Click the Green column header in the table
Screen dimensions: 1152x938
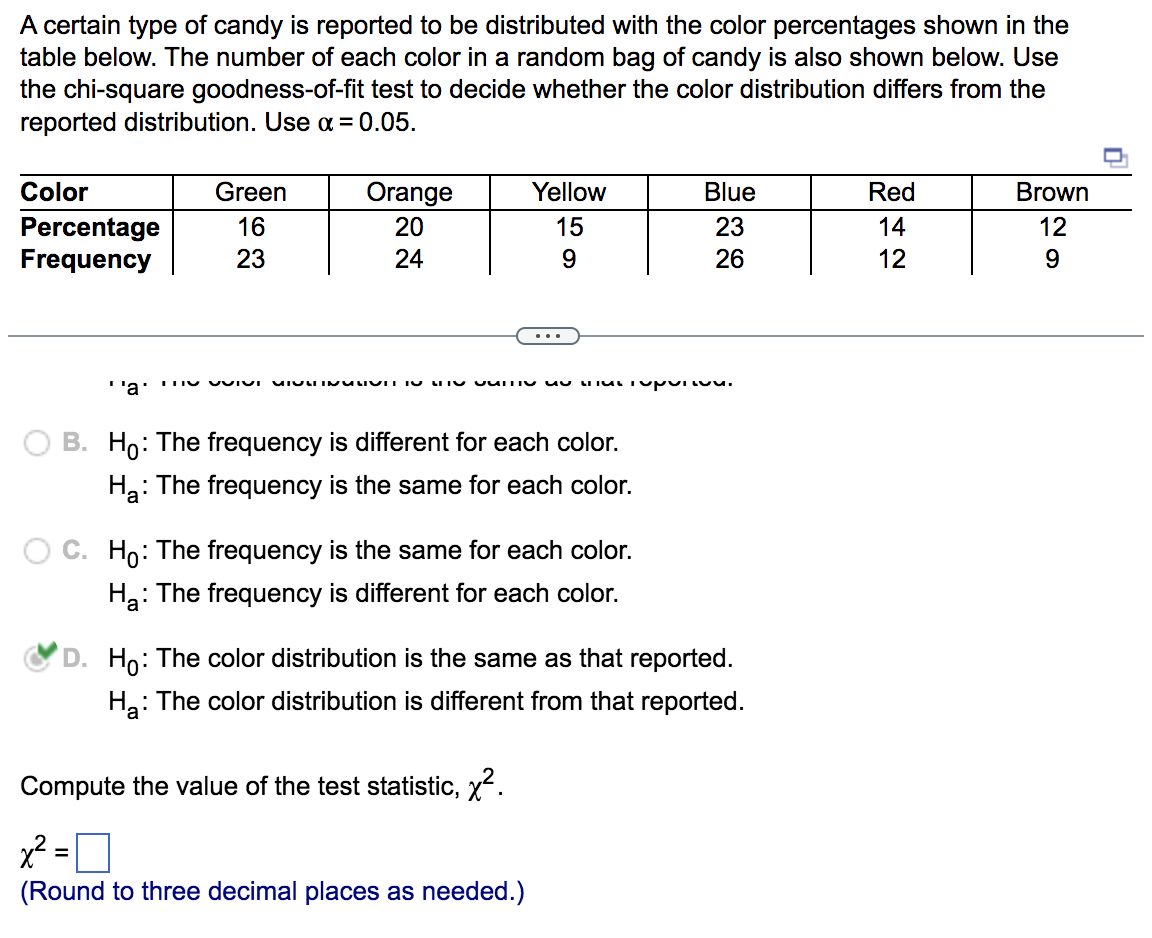(x=250, y=192)
